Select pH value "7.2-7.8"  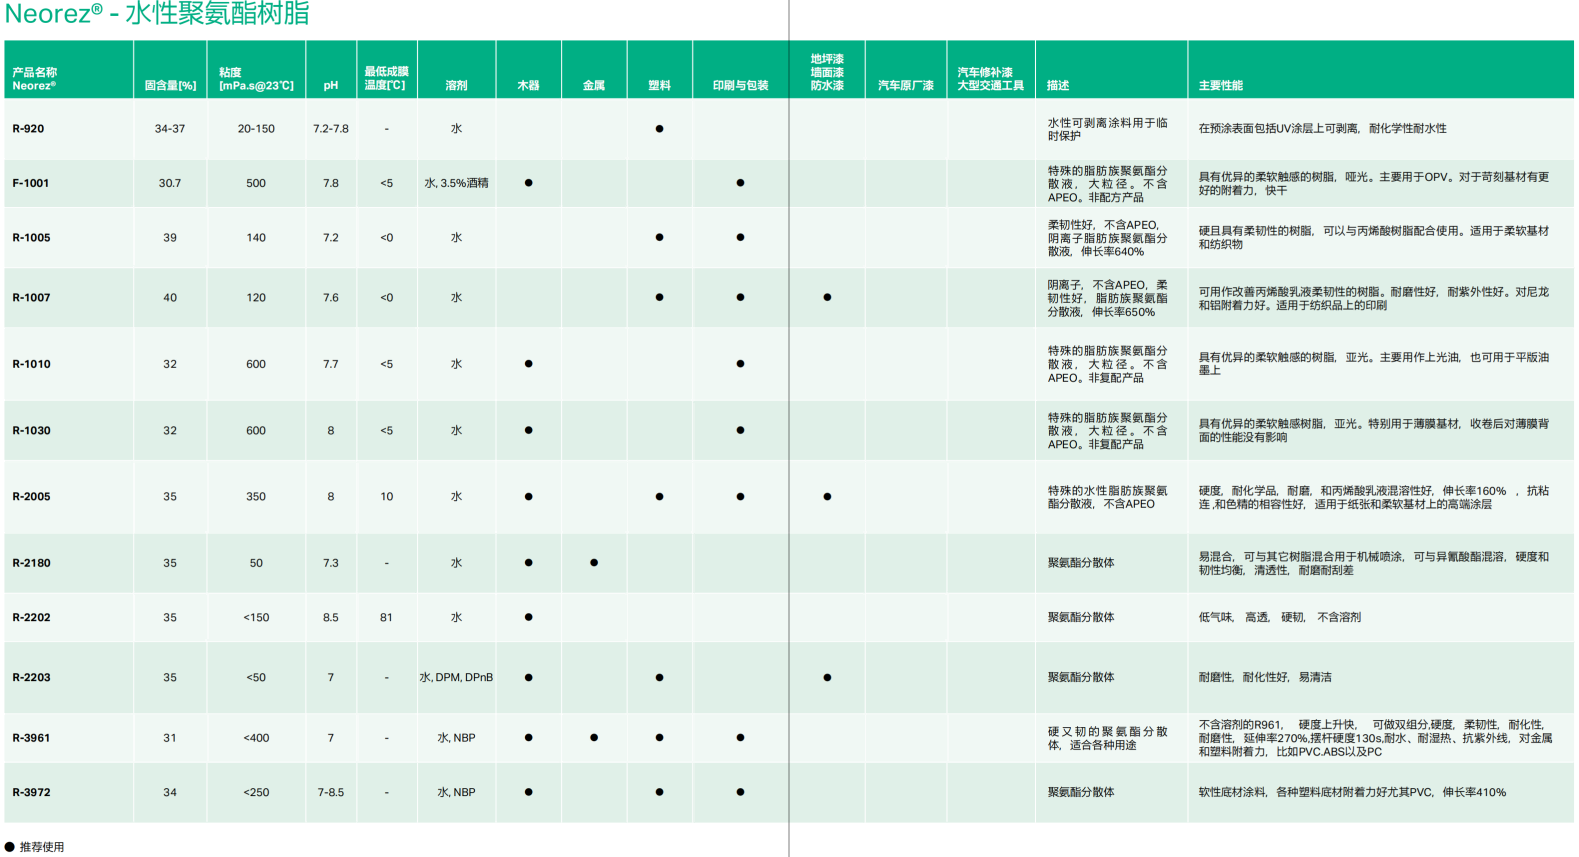331,129
